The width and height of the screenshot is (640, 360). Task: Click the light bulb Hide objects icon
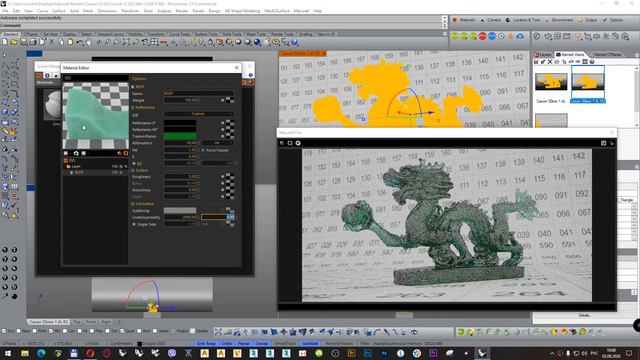pos(201,42)
